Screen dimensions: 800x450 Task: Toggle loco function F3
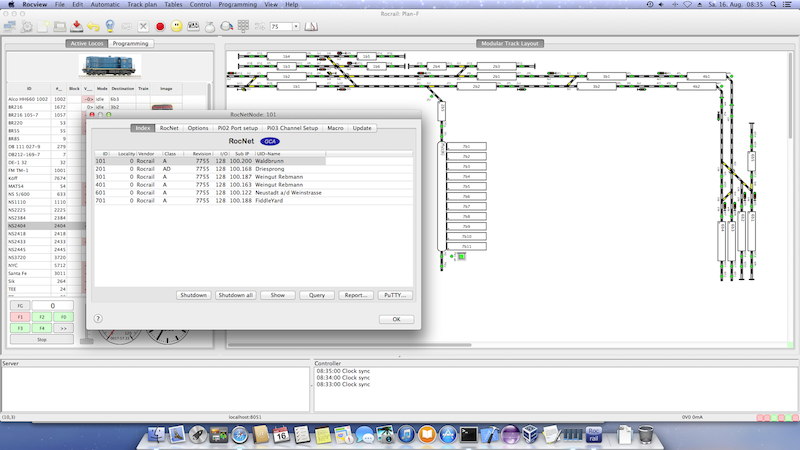tap(20, 328)
